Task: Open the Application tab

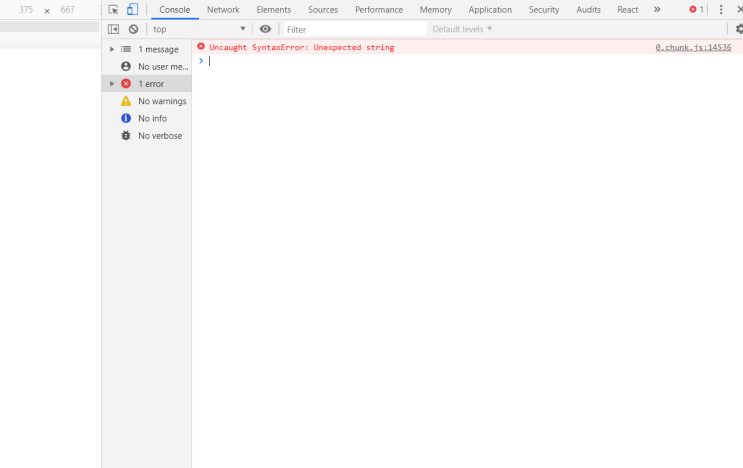Action: point(490,9)
